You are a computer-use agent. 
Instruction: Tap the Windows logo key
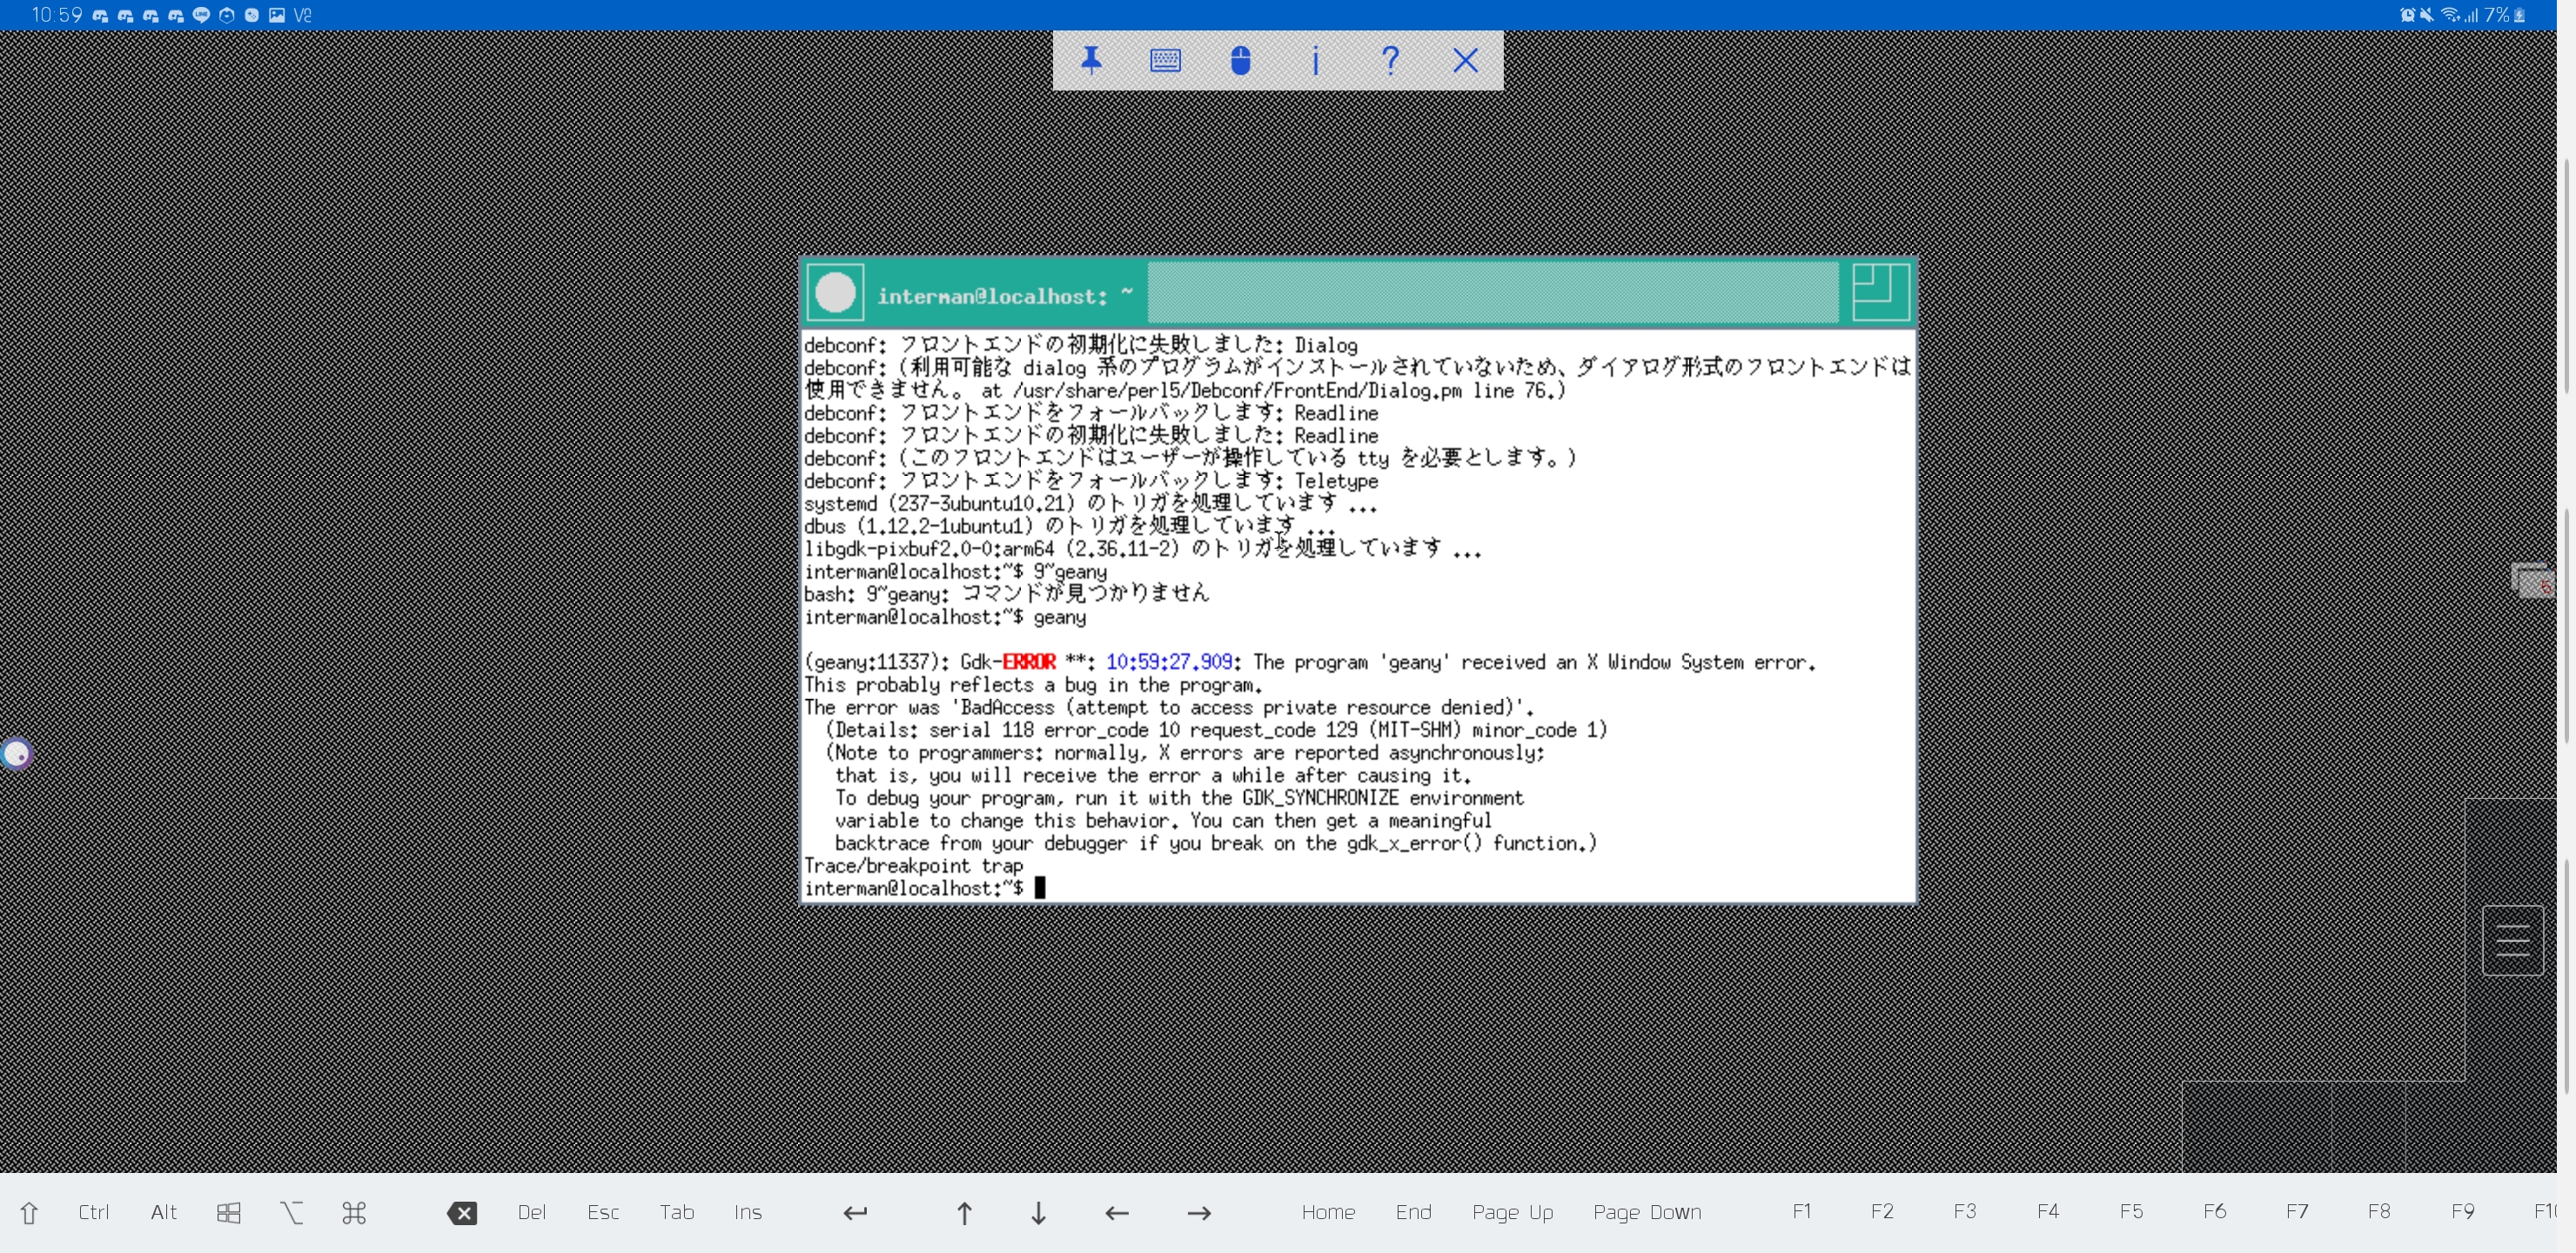229,1213
